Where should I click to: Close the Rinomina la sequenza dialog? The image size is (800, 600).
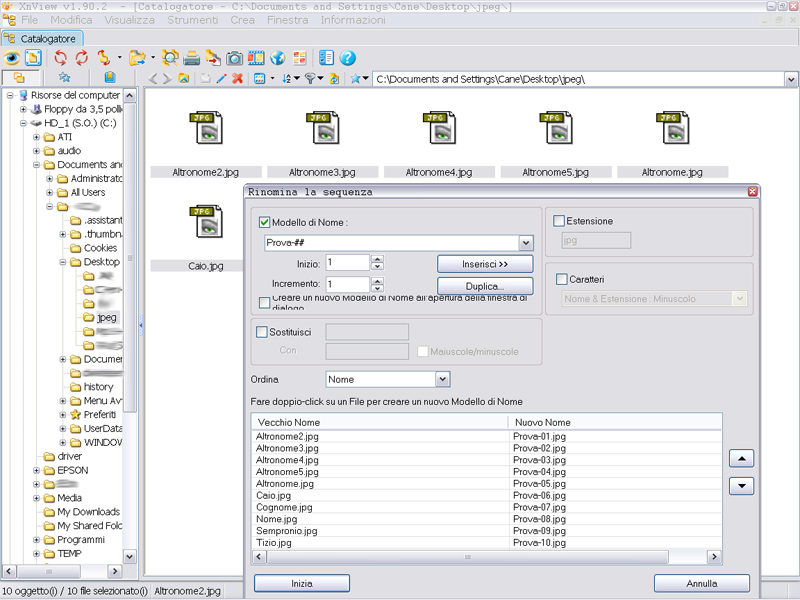pos(753,191)
